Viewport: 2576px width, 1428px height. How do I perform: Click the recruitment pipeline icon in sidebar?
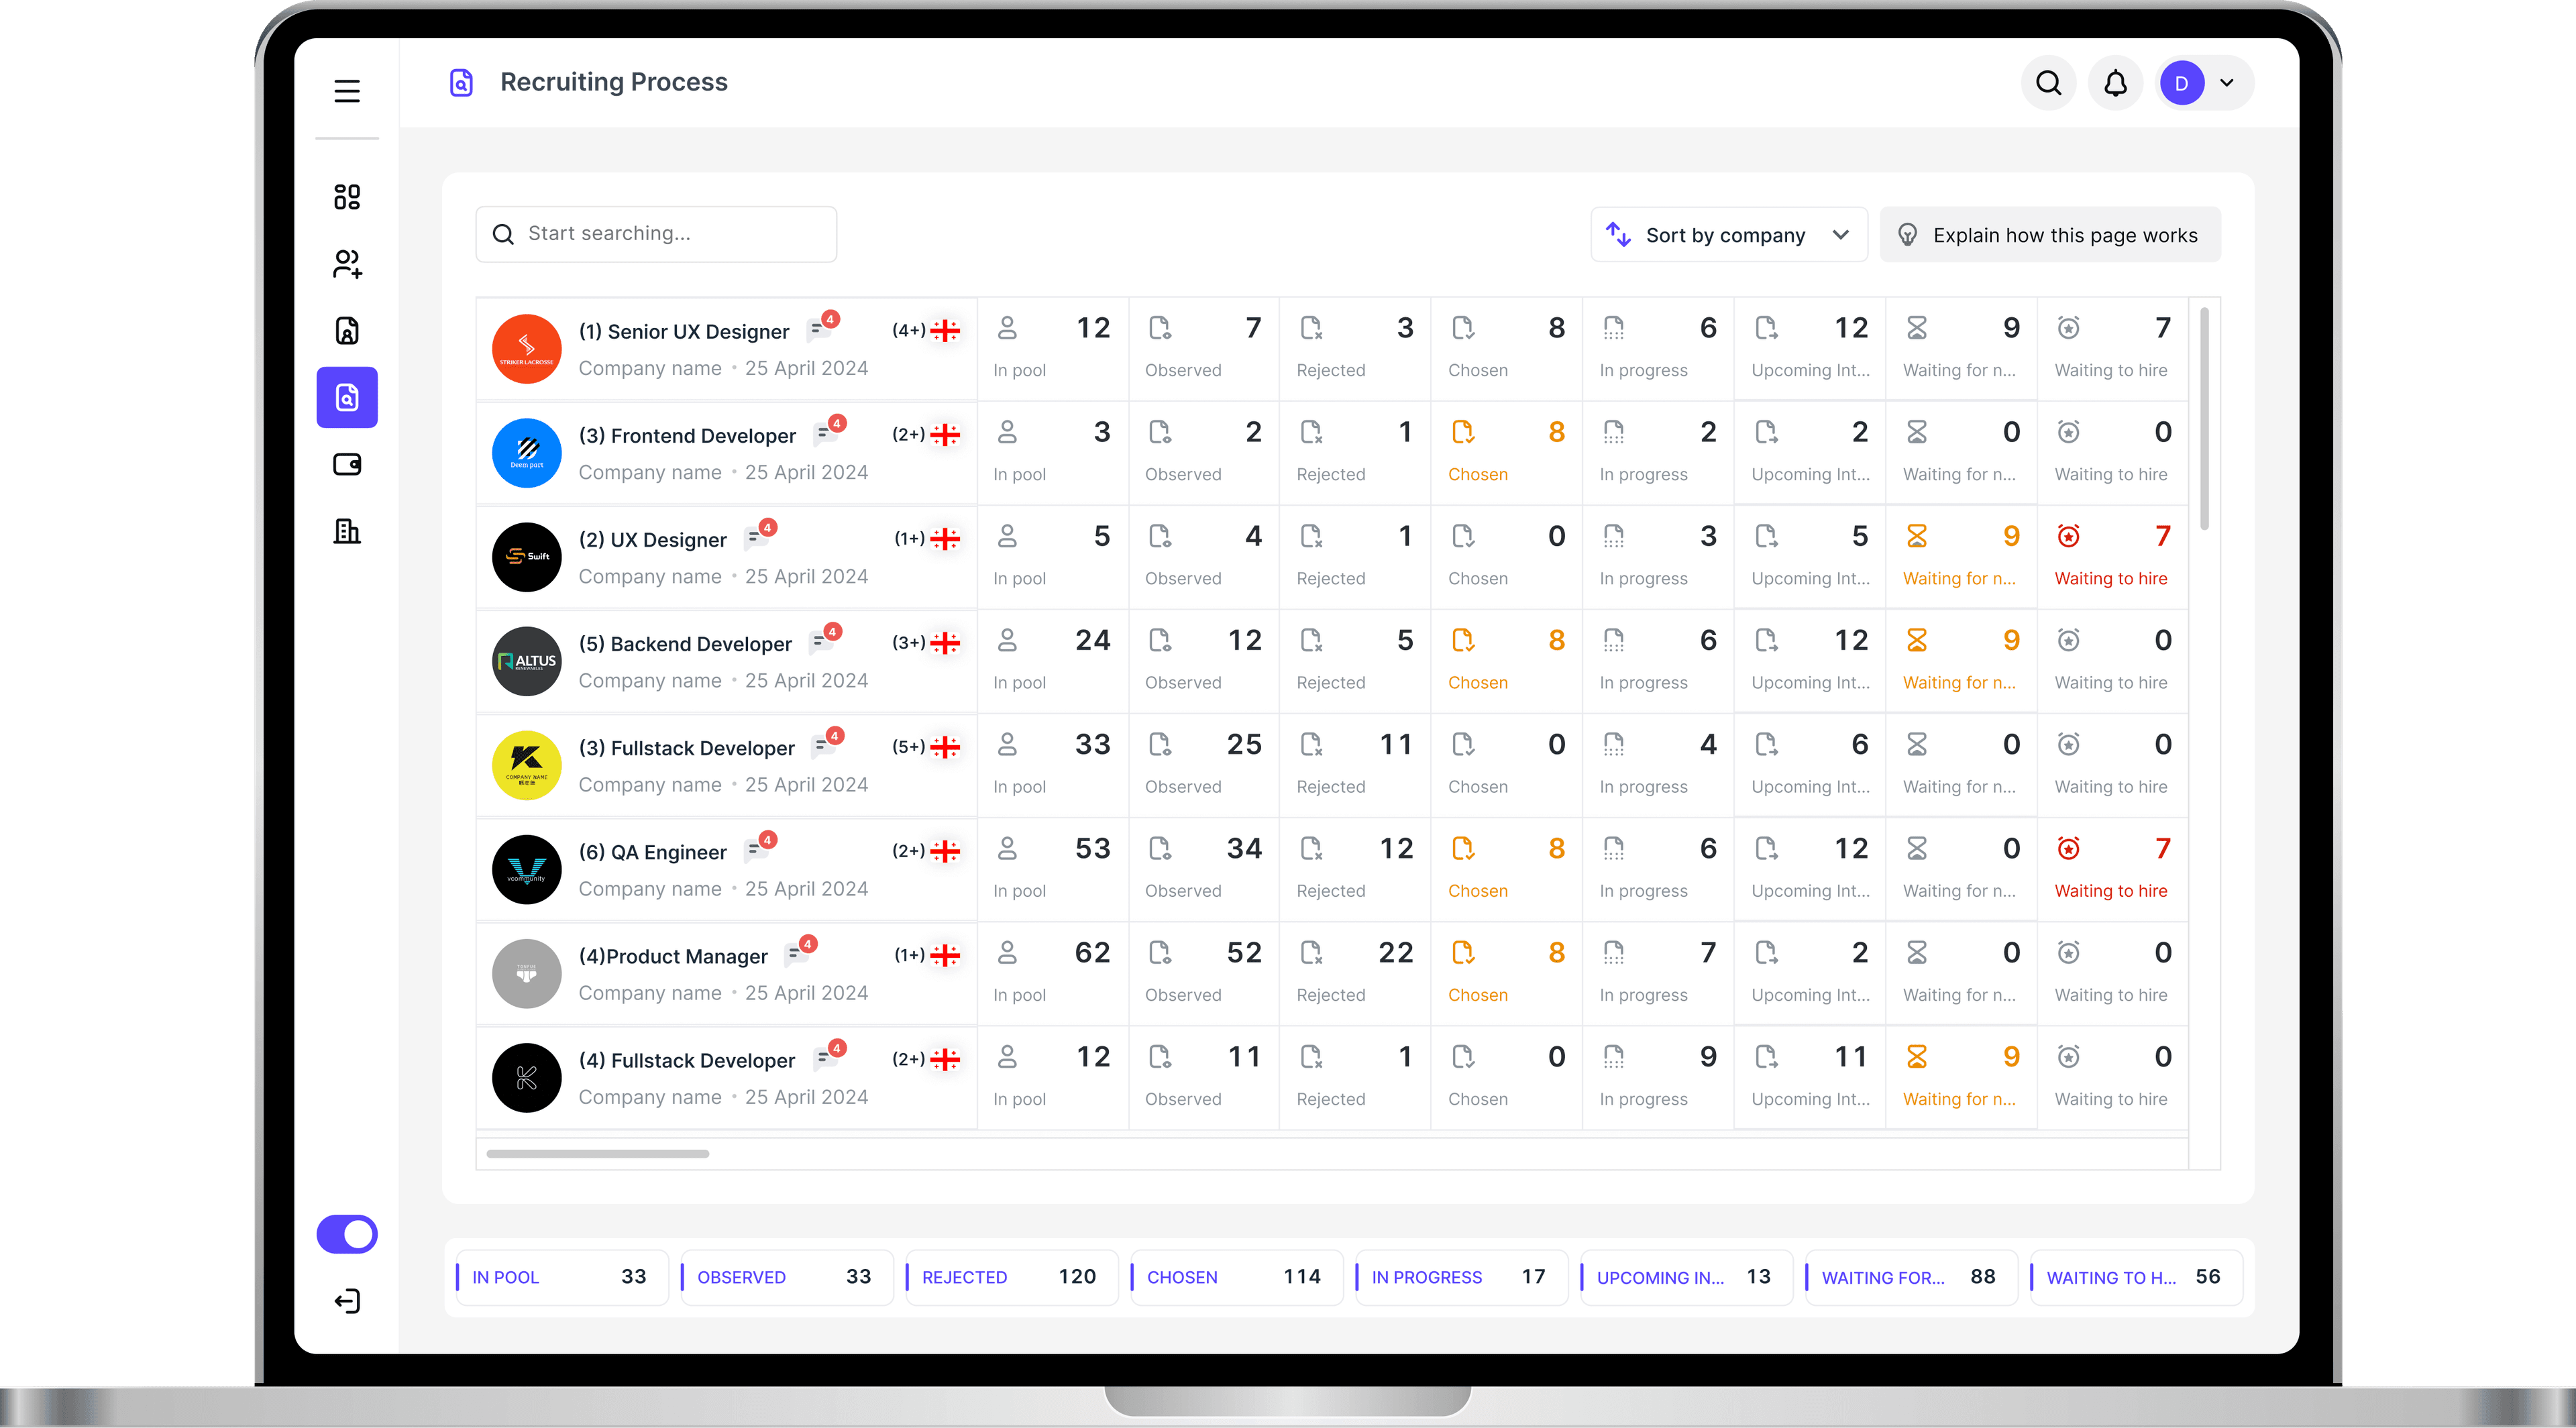tap(346, 396)
